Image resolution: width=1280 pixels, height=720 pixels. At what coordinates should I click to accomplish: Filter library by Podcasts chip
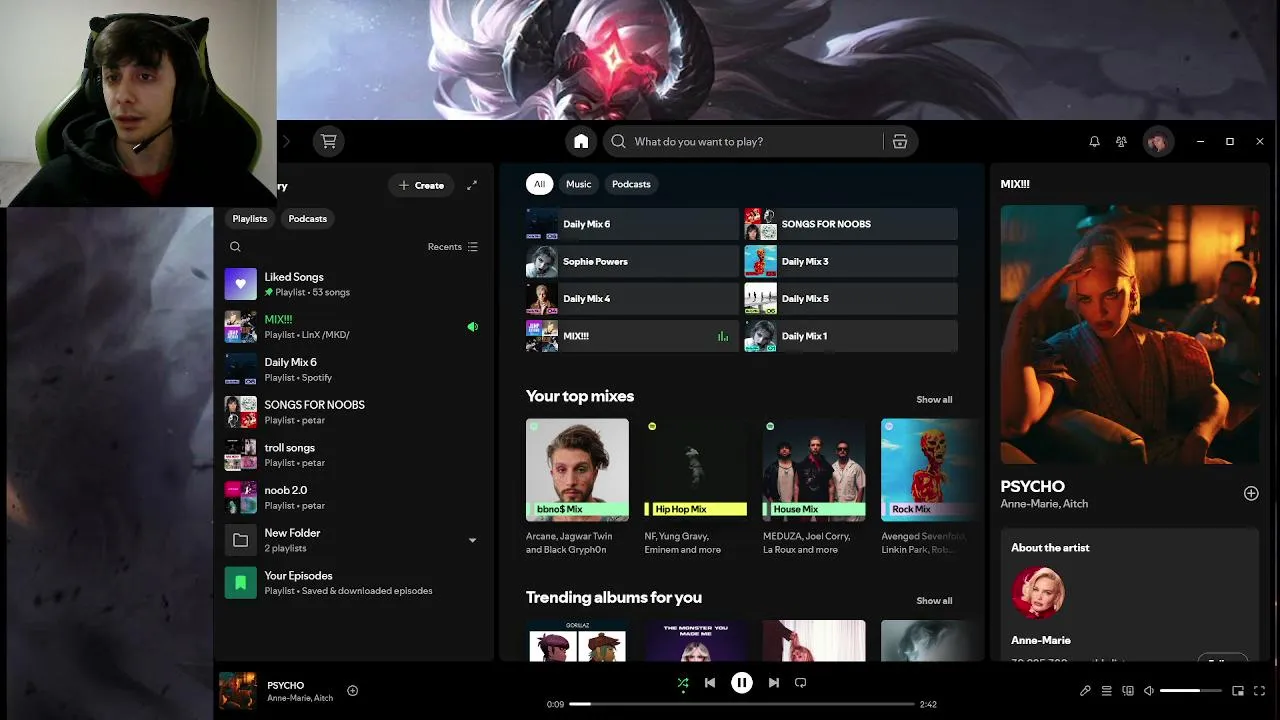pos(307,218)
